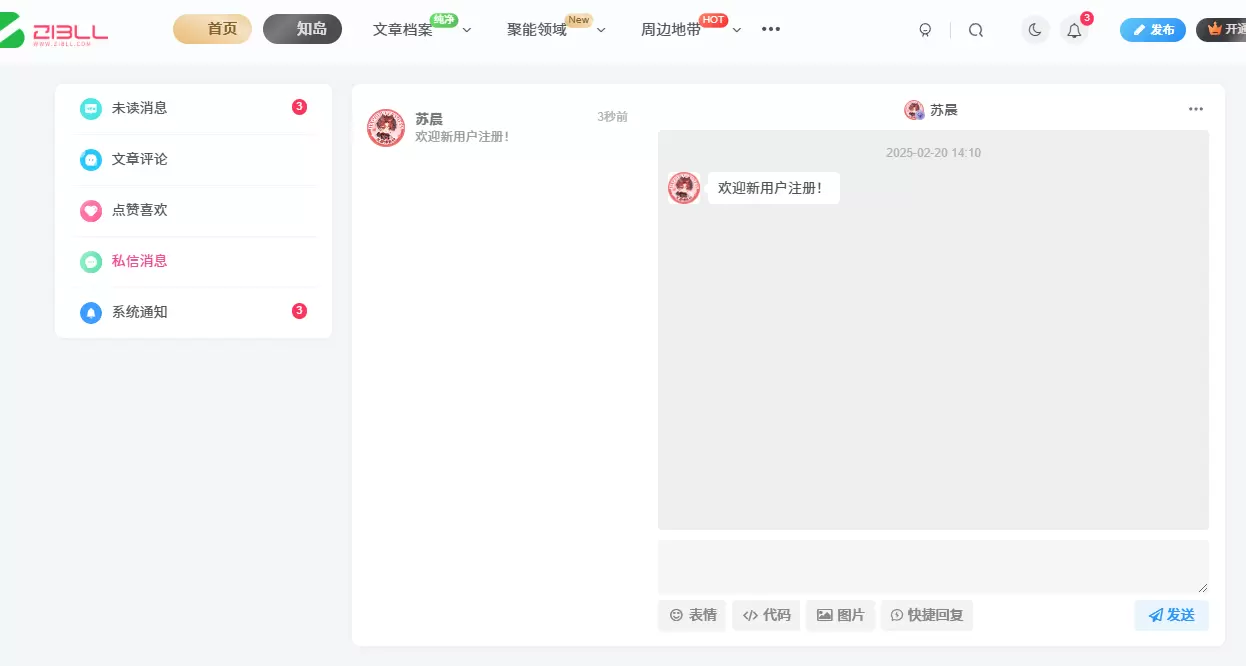The width and height of the screenshot is (1246, 666).
Task: Open the more navigation items ellipsis
Action: pos(771,29)
